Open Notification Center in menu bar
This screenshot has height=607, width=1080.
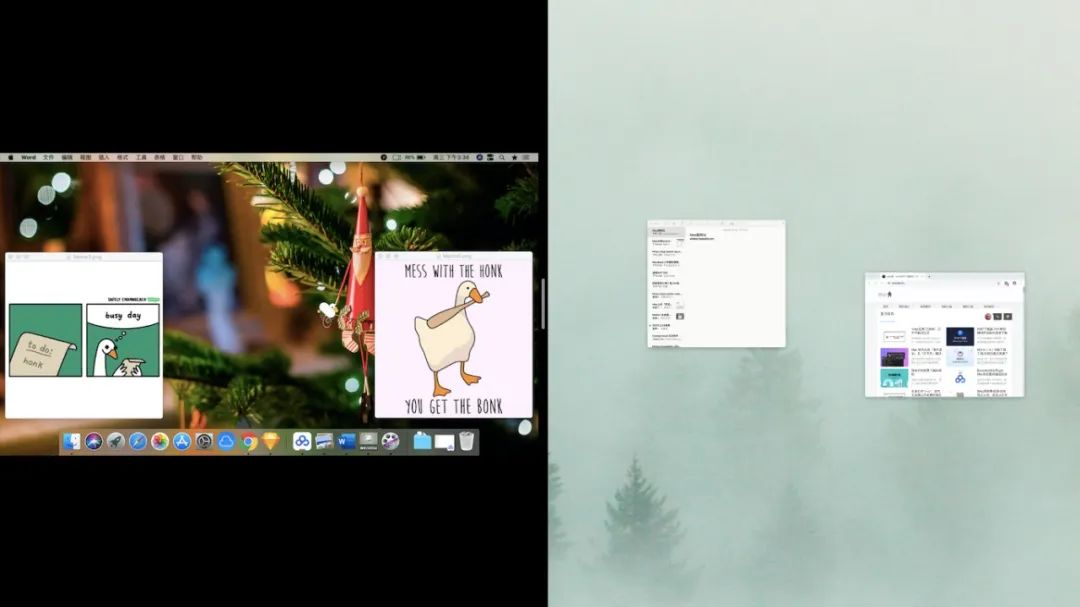click(x=527, y=157)
